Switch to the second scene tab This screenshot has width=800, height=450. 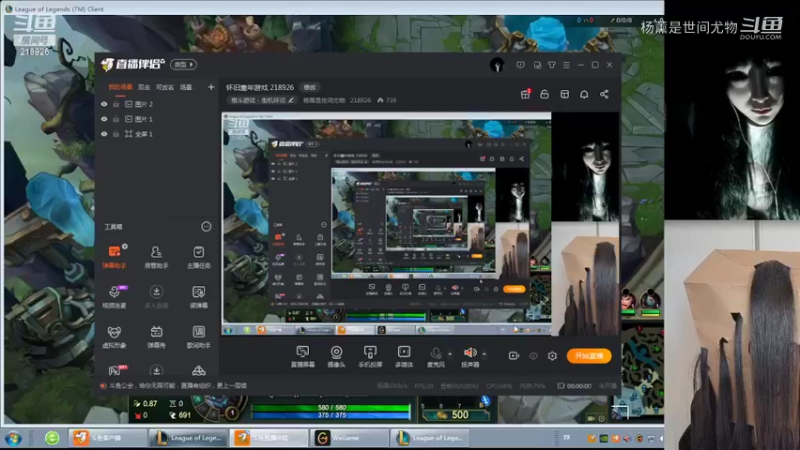pyautogui.click(x=144, y=87)
